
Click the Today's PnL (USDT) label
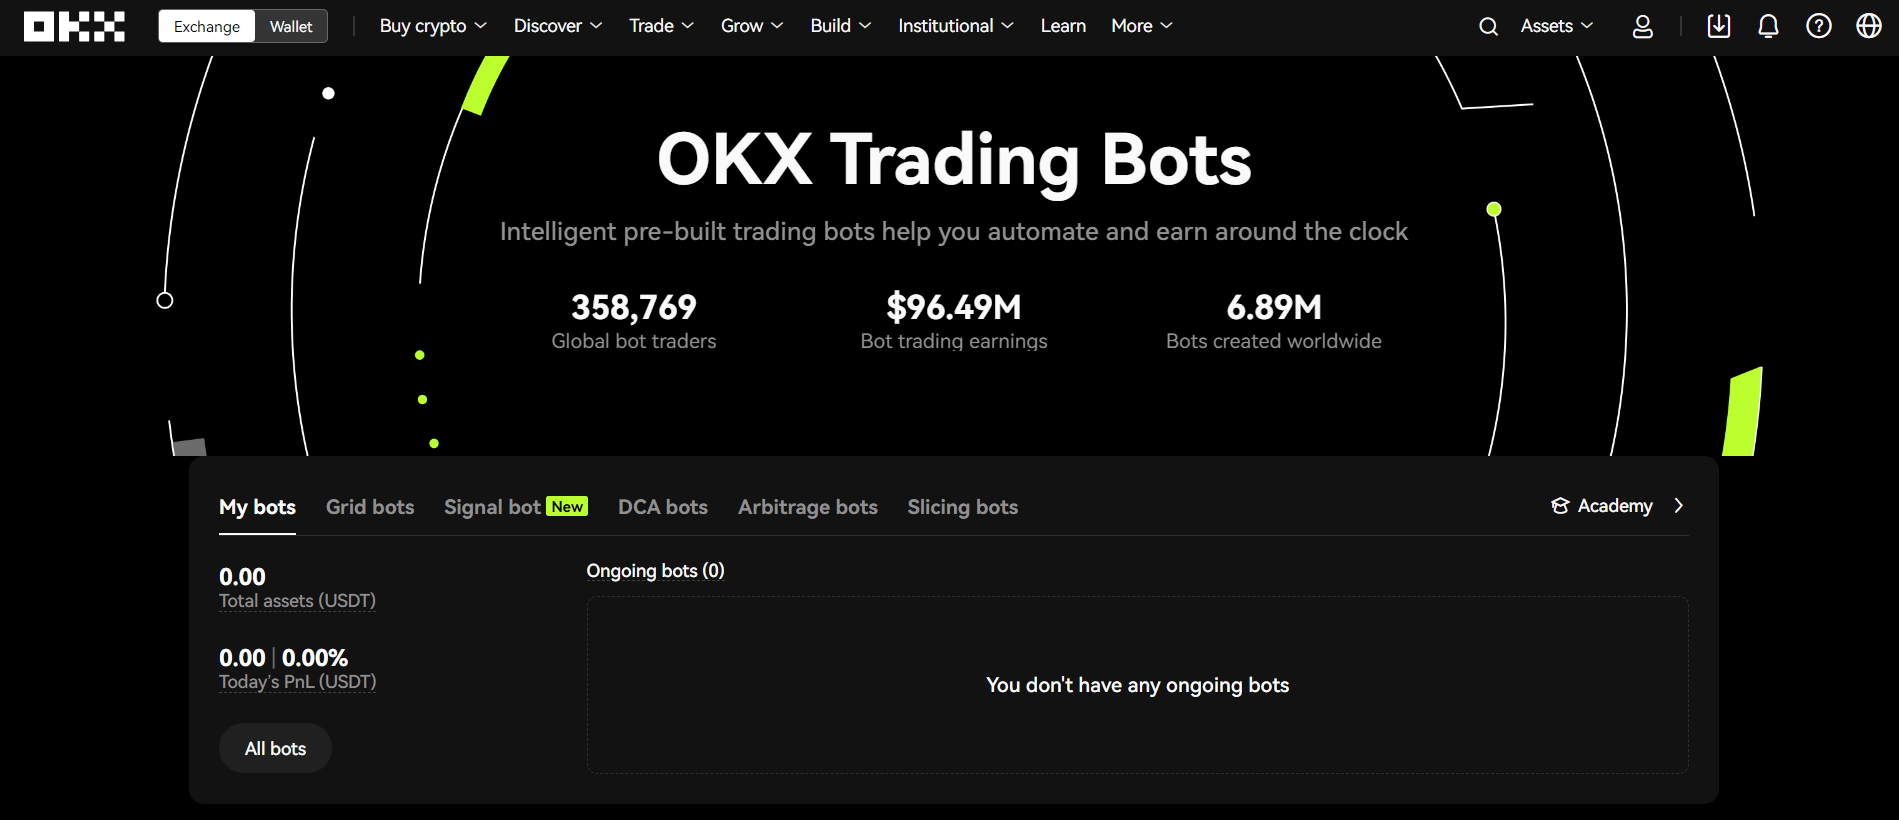[298, 682]
